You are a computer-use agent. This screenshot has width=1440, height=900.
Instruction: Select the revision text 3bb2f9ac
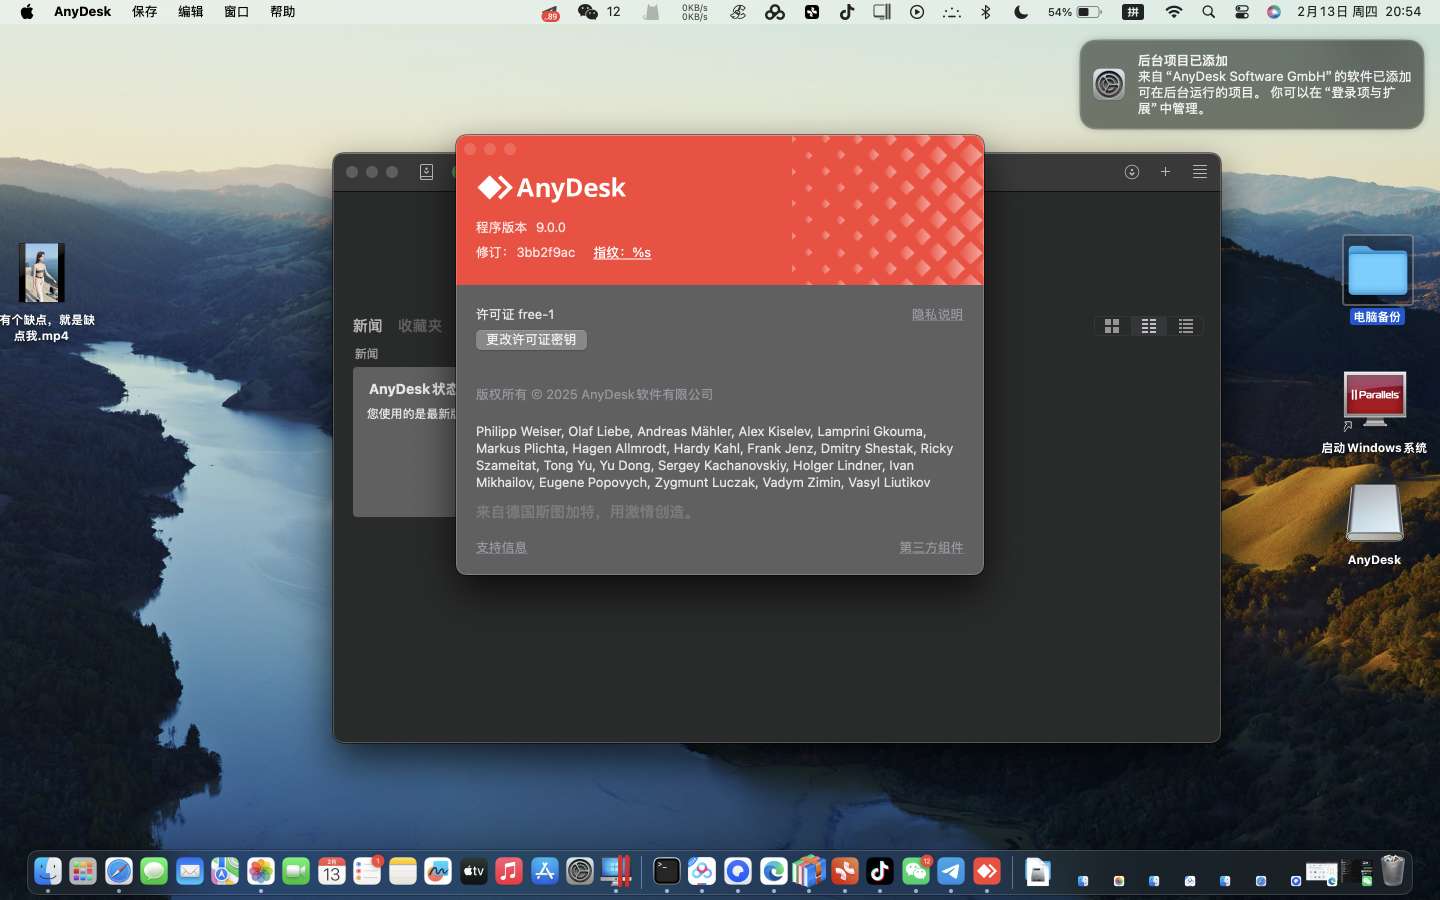546,253
